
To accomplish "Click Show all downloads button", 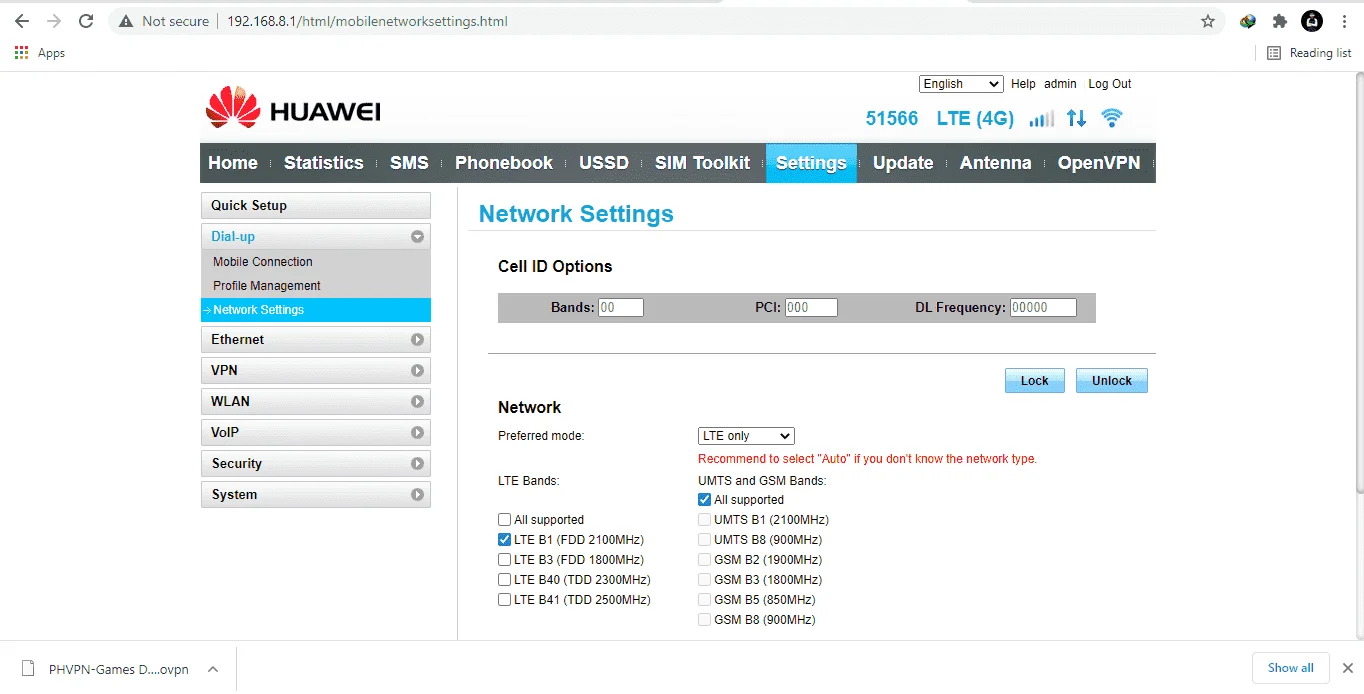I will click(1291, 668).
